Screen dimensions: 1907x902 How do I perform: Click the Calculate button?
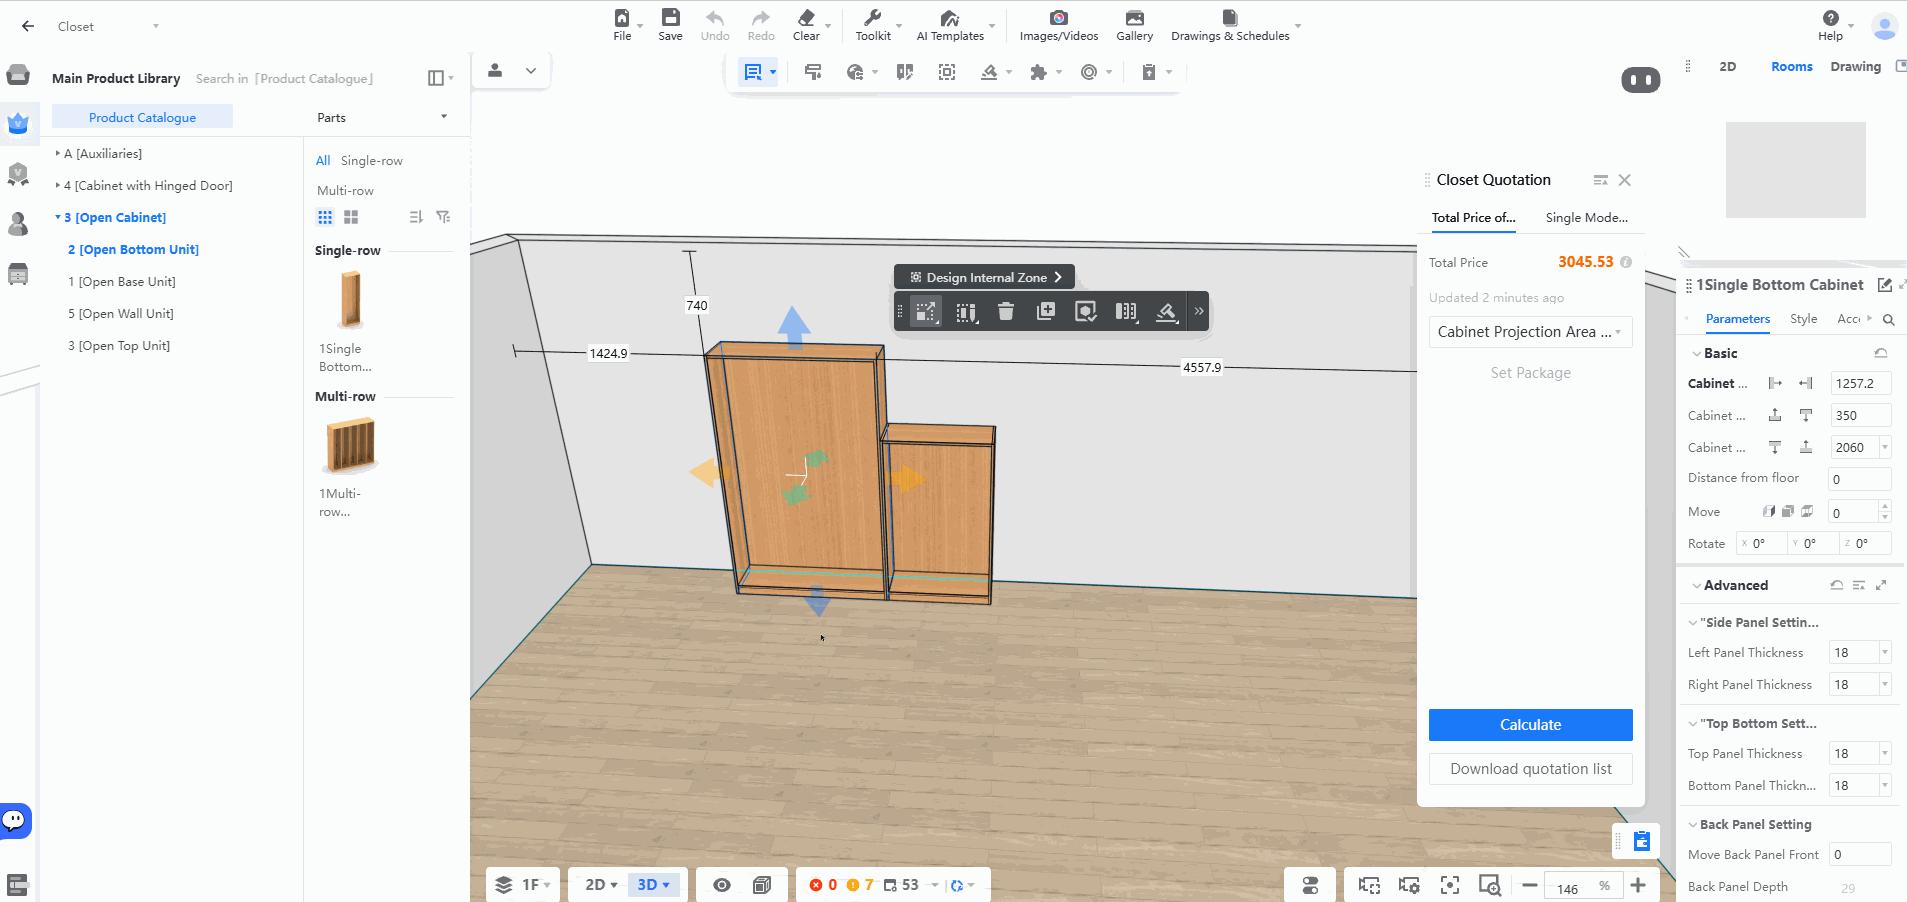point(1530,725)
